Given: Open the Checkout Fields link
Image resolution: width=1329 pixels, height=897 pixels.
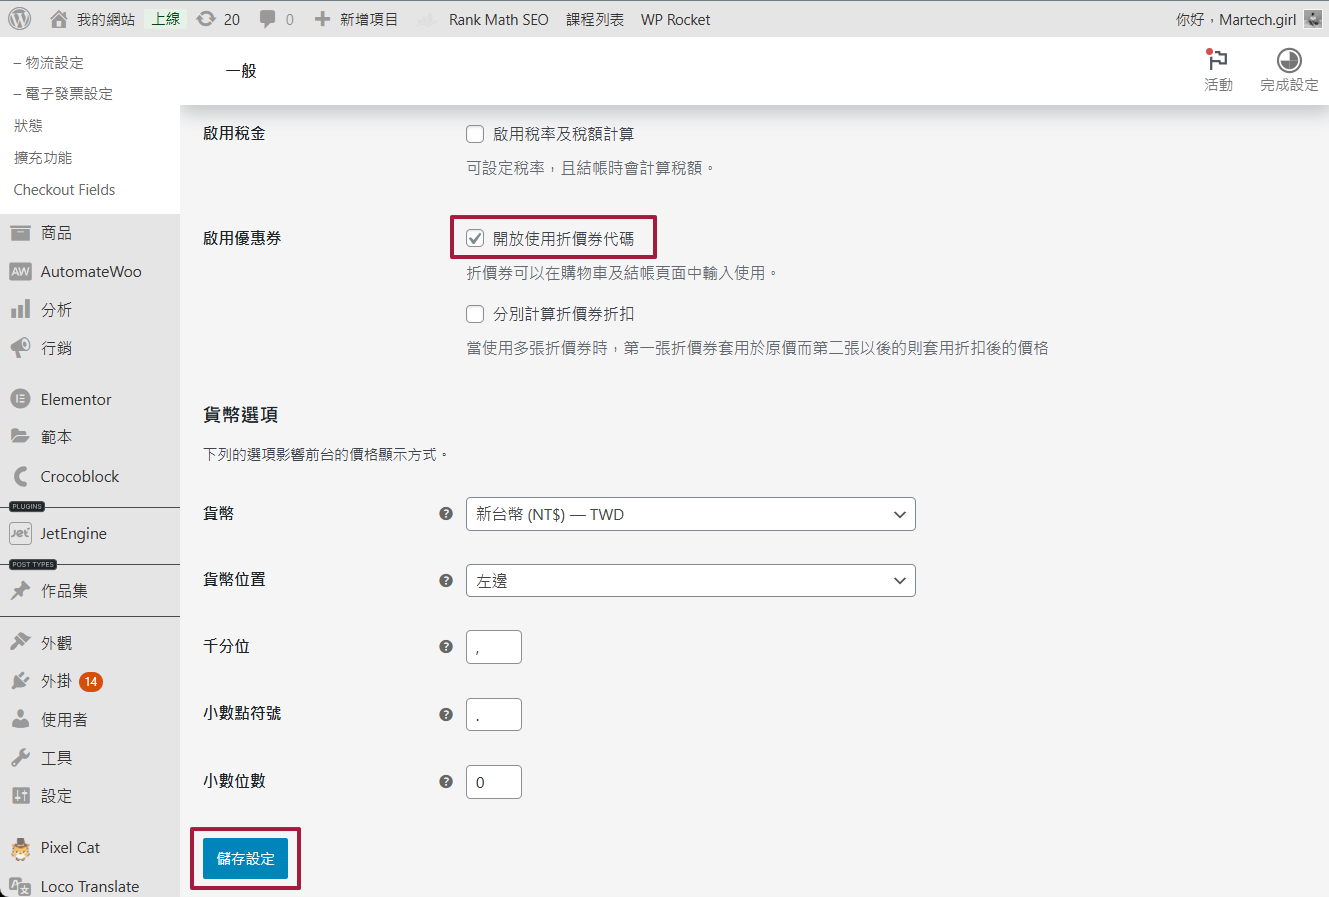Looking at the screenshot, I should pyautogui.click(x=64, y=190).
